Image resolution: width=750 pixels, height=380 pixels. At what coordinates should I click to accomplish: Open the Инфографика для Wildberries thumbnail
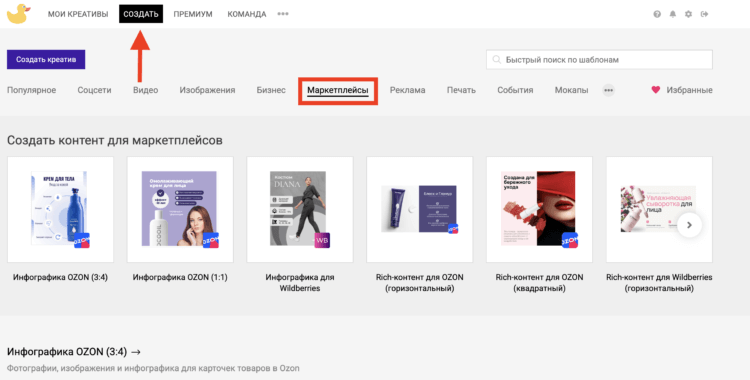300,209
